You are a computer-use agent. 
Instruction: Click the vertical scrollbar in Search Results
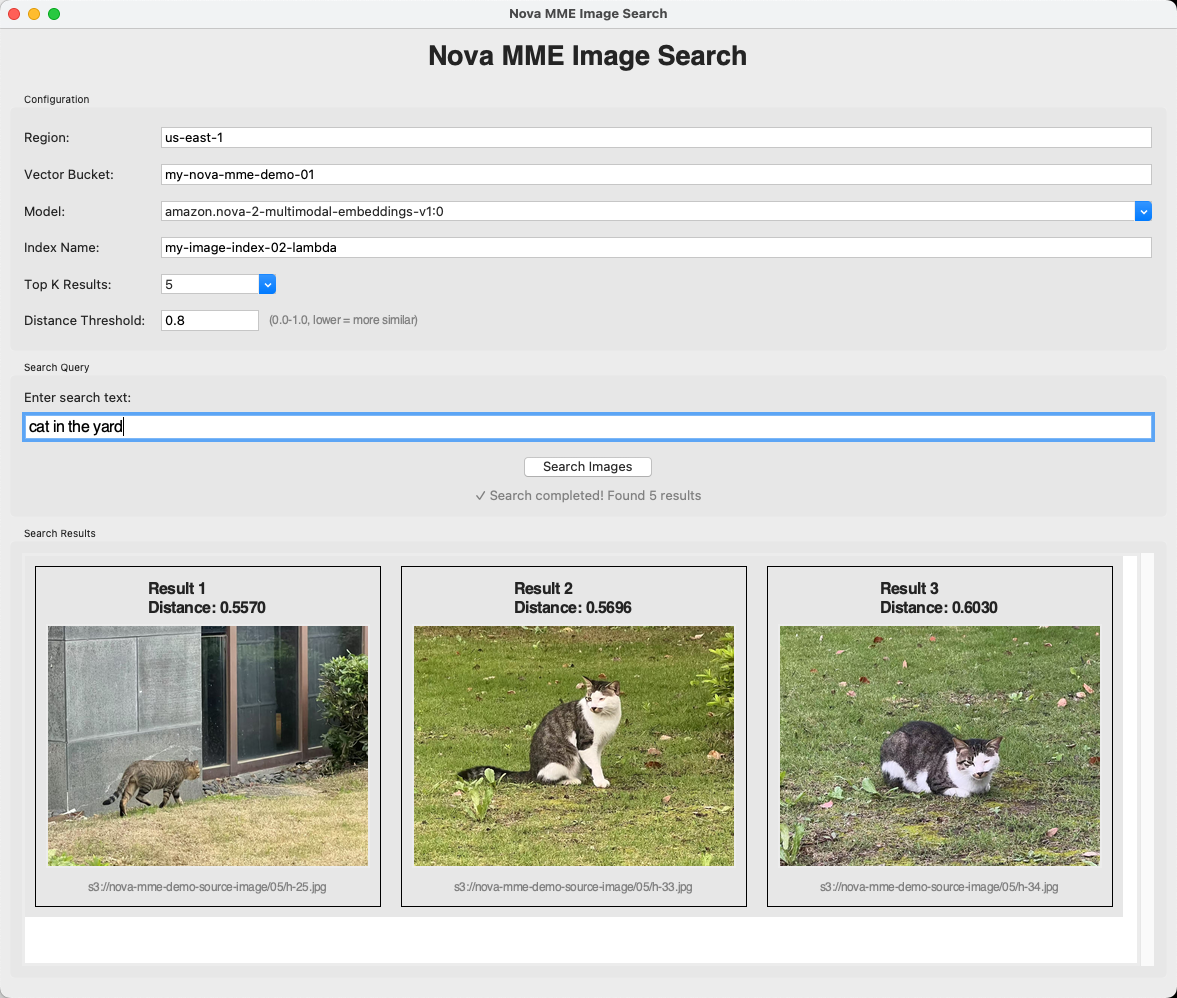(1147, 757)
